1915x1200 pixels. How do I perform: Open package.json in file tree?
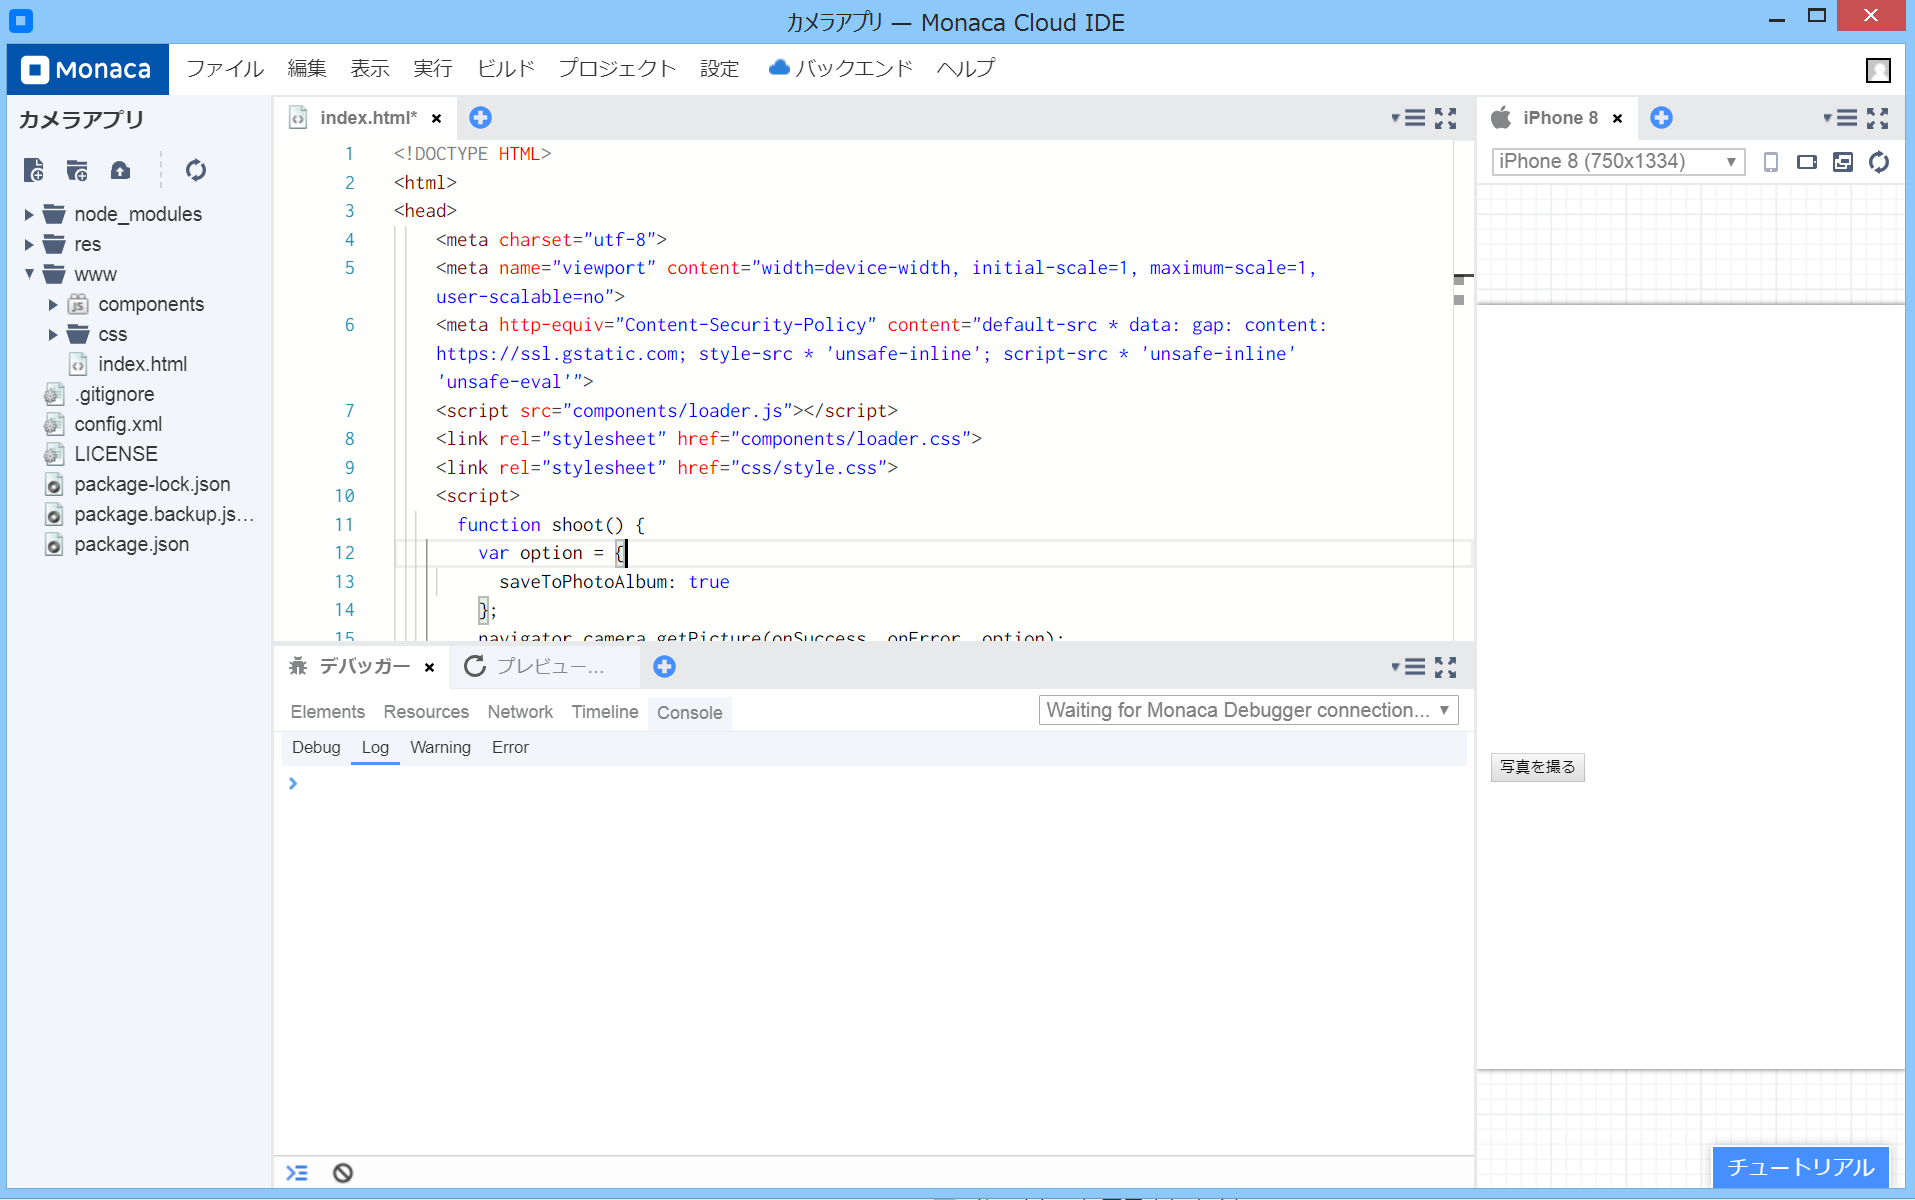coord(131,544)
